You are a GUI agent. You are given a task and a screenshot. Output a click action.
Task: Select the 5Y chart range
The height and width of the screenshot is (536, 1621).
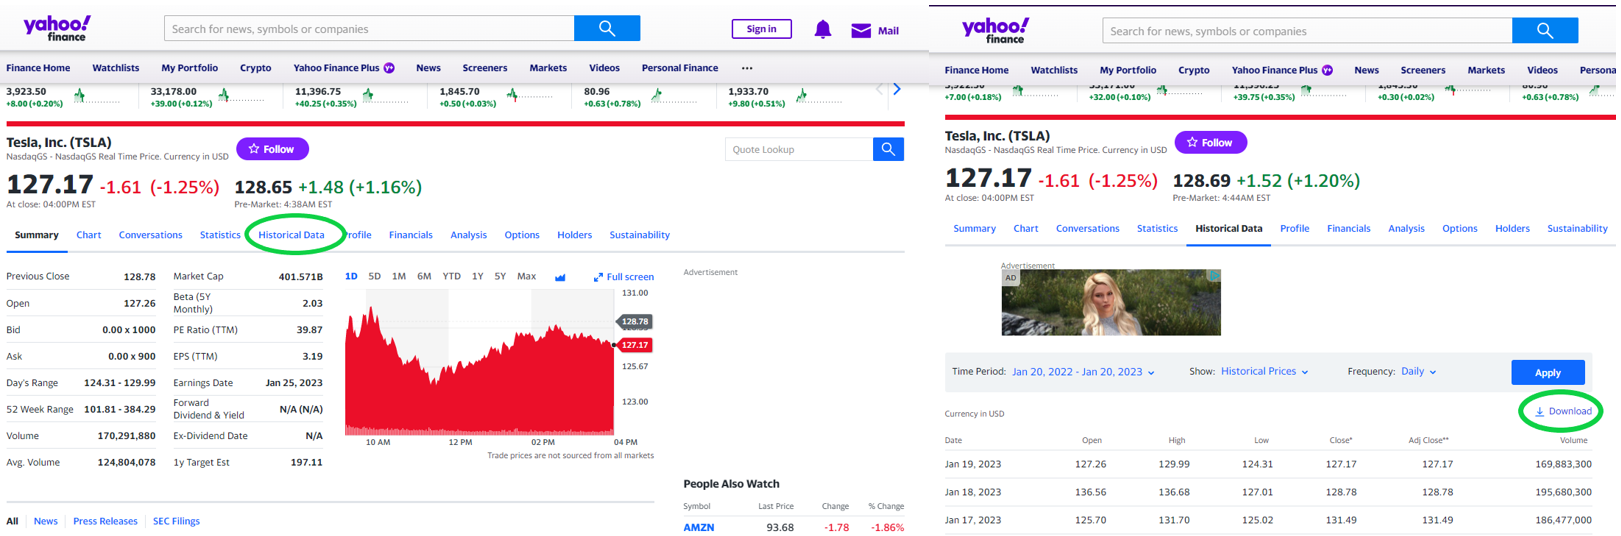coord(500,276)
